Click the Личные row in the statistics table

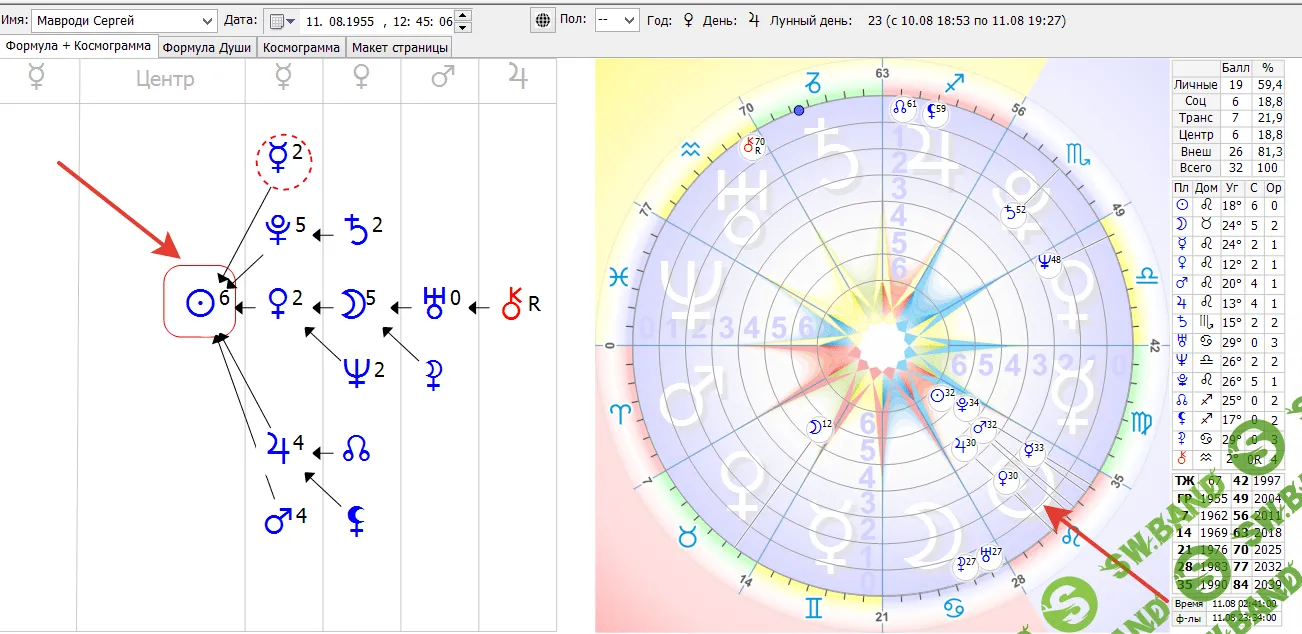[x=1194, y=85]
